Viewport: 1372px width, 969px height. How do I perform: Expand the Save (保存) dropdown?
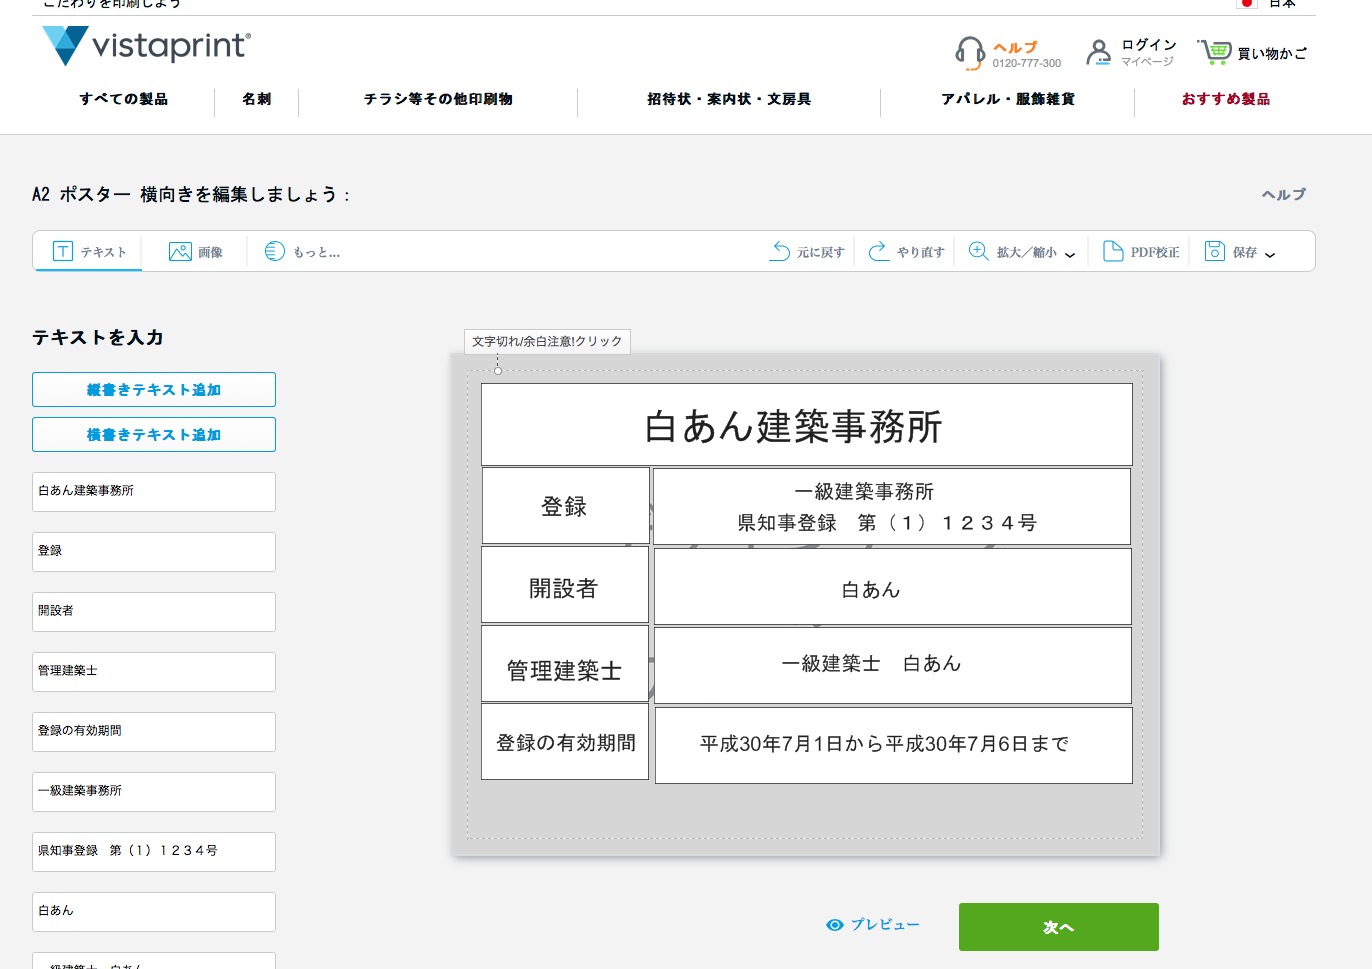click(x=1270, y=254)
